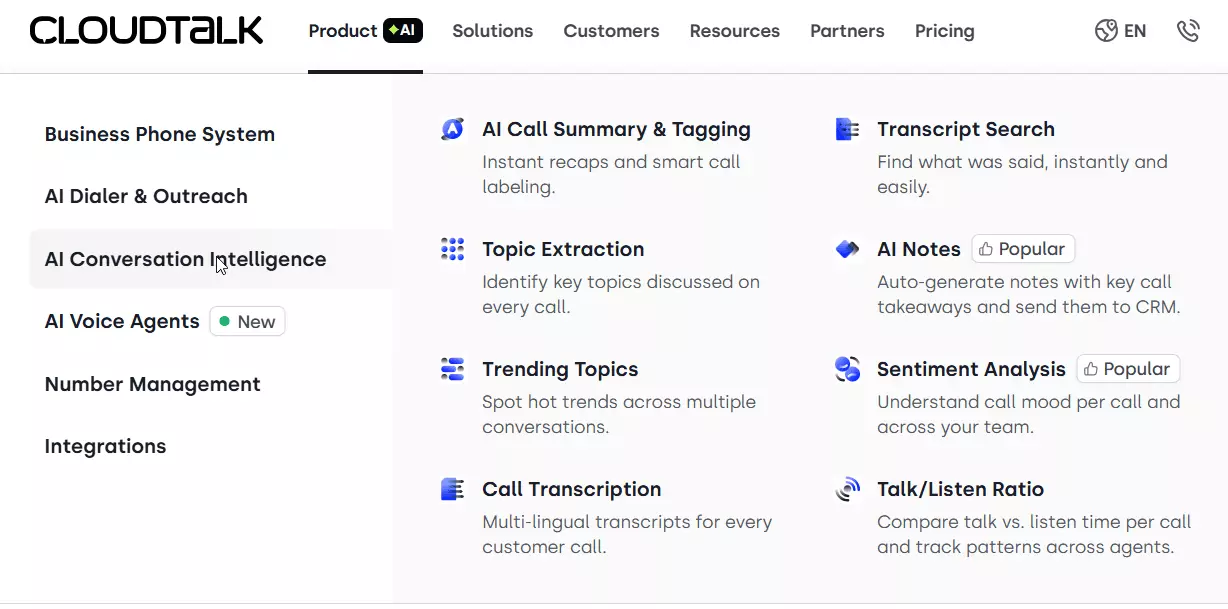Click the Popular badge beside Sentiment Analysis
Screen dimensions: 1228x609
click(1128, 369)
